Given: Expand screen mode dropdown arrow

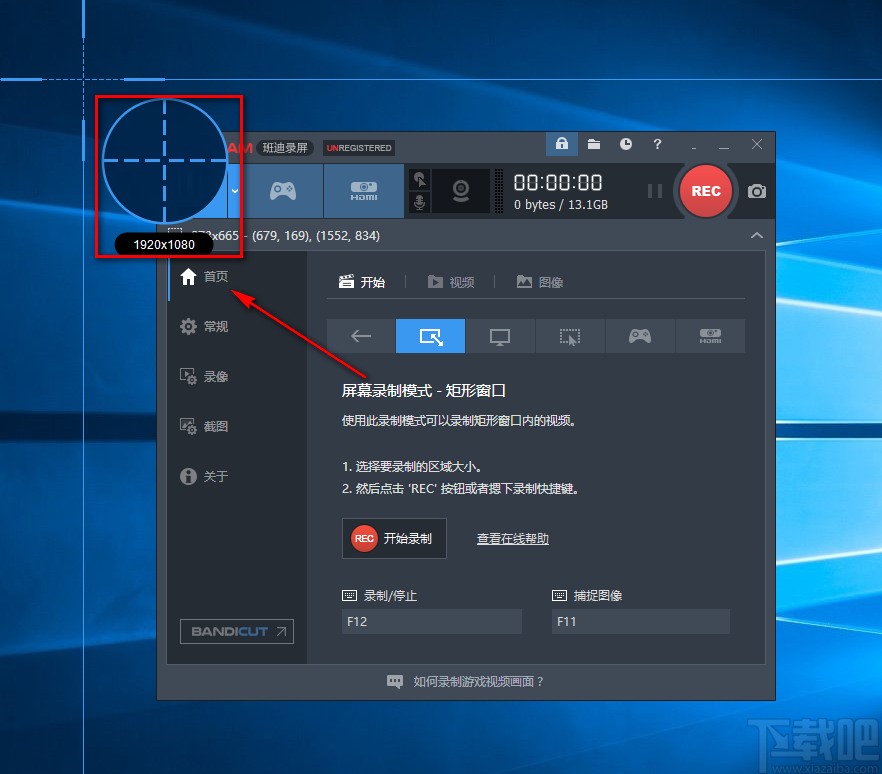Looking at the screenshot, I should tap(235, 191).
